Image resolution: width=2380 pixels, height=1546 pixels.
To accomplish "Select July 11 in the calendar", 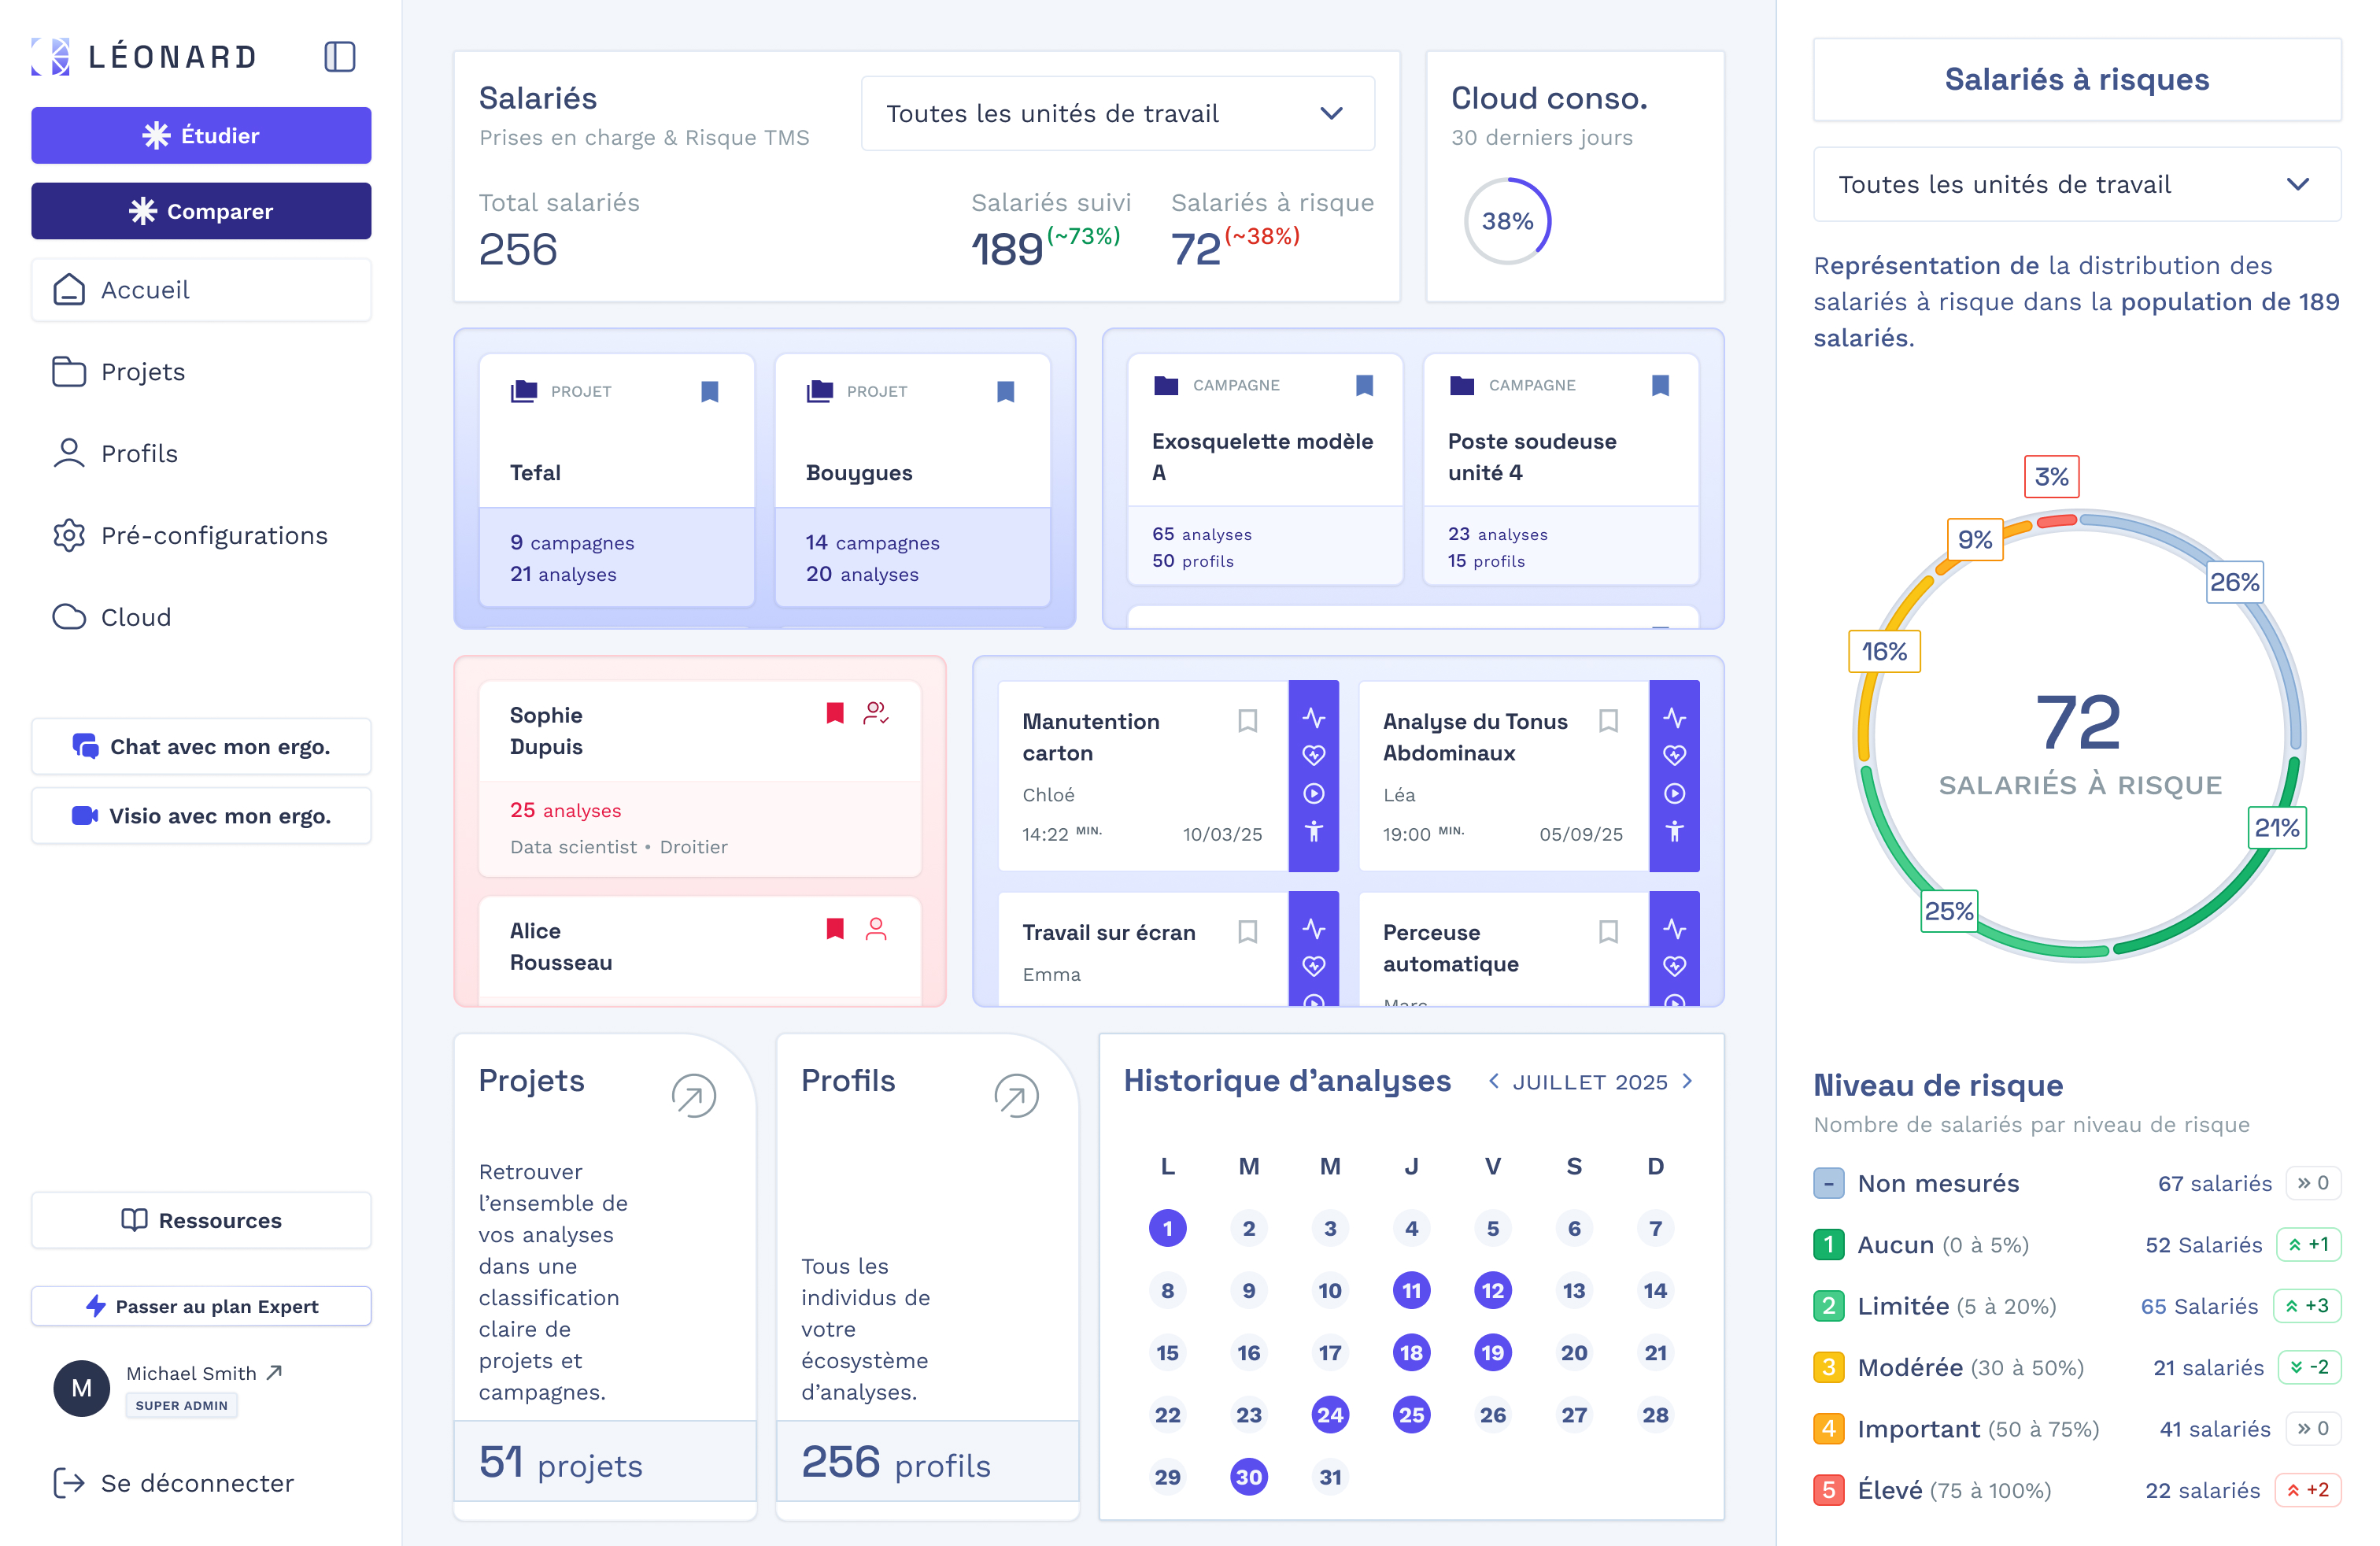I will click(x=1411, y=1290).
